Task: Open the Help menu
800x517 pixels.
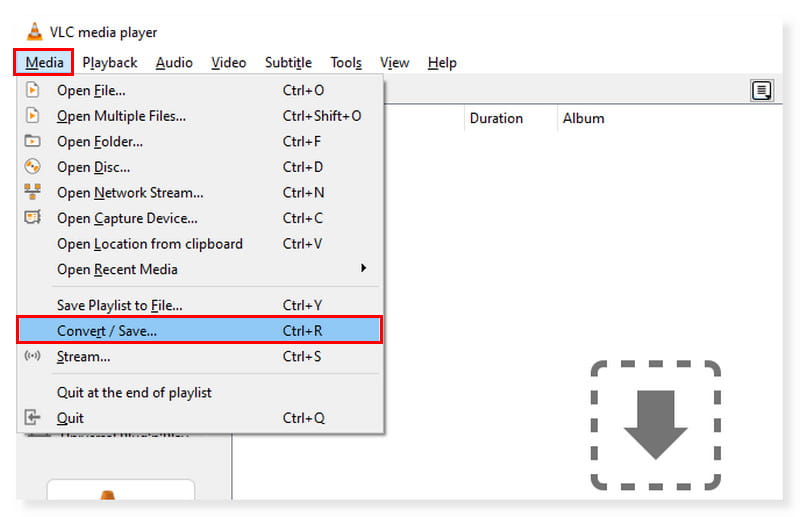Action: (442, 62)
